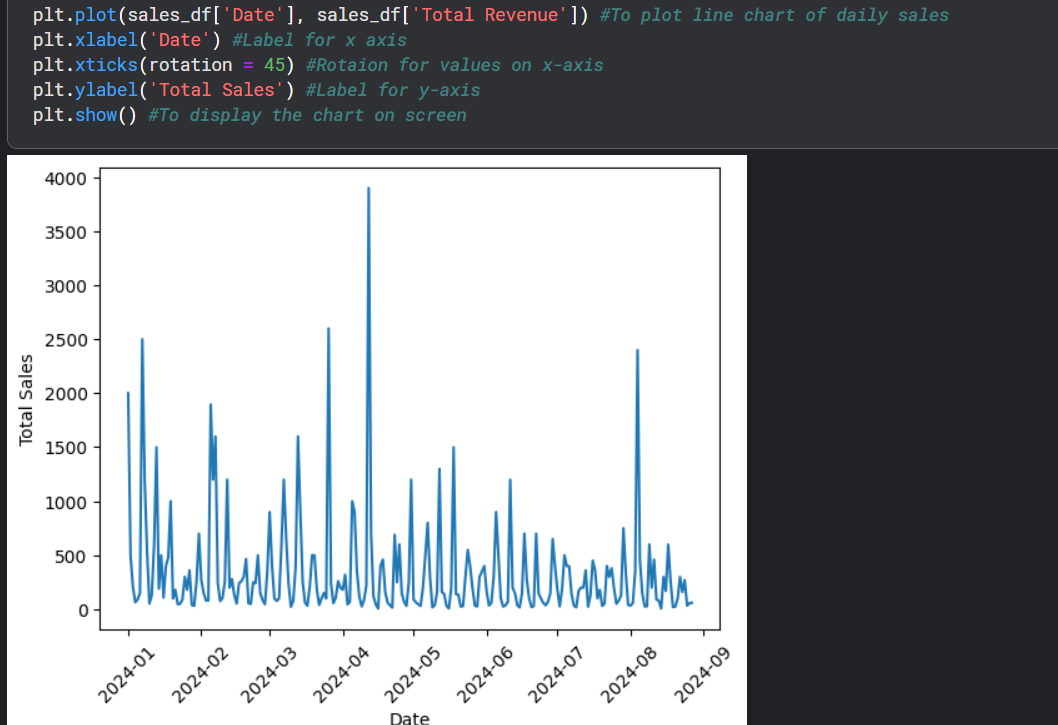This screenshot has height=725, width=1058.
Task: Click the 2024-06 x-axis tick label
Action: tap(484, 675)
